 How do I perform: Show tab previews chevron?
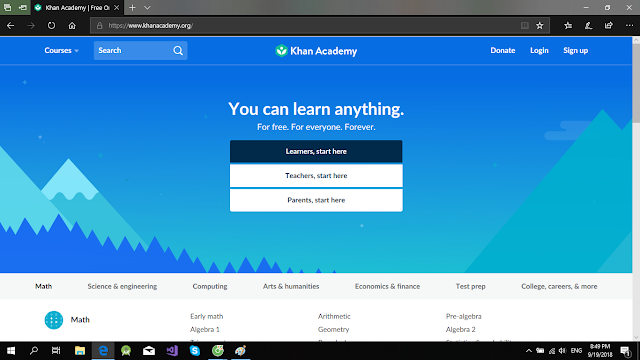point(147,7)
